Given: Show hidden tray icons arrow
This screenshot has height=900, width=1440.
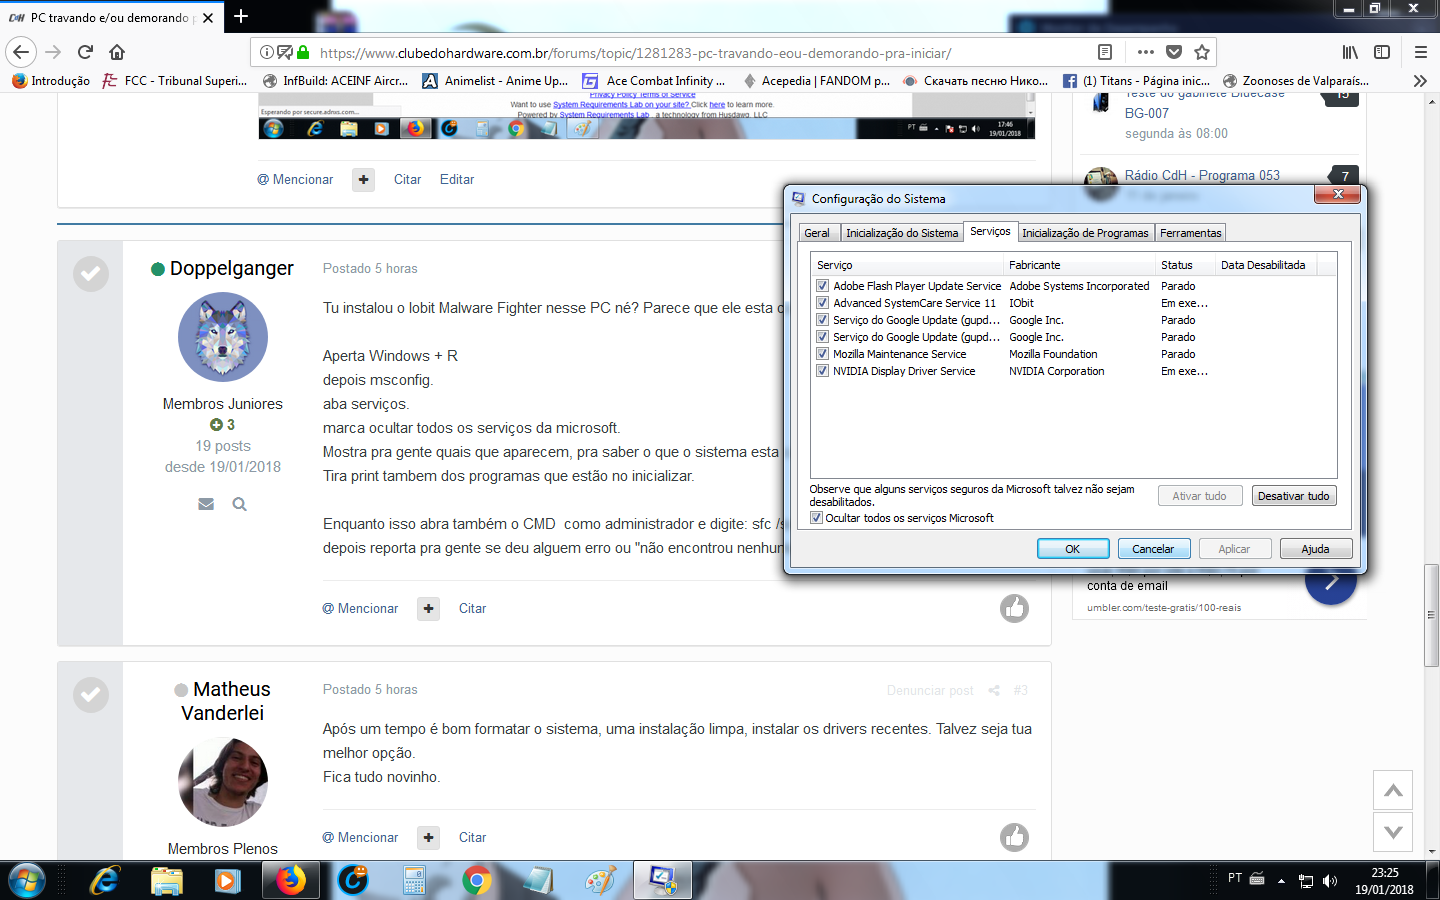Looking at the screenshot, I should coord(1281,881).
